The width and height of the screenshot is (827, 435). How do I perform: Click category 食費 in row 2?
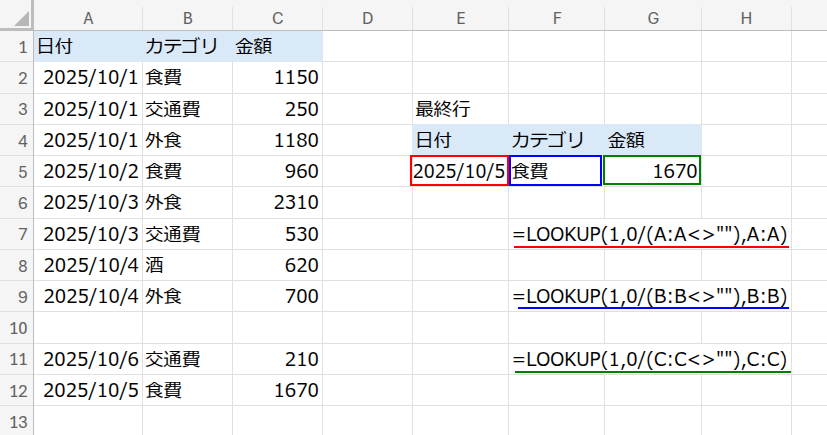187,78
